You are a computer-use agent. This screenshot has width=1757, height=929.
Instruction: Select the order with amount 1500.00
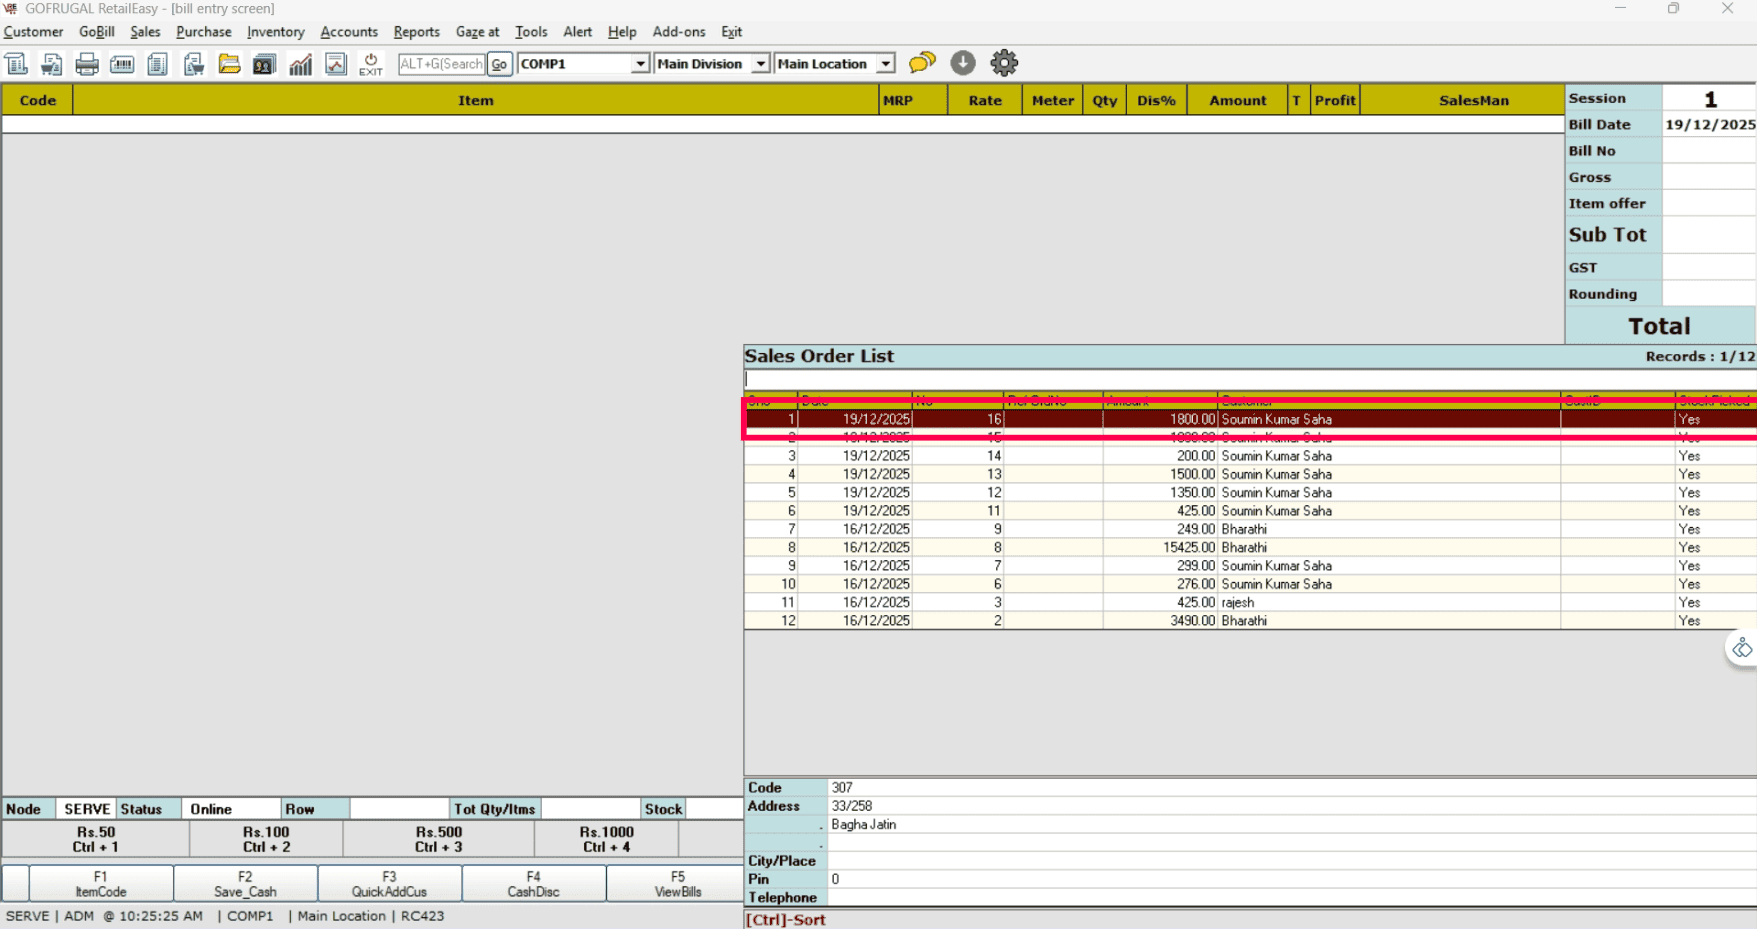coord(1250,474)
